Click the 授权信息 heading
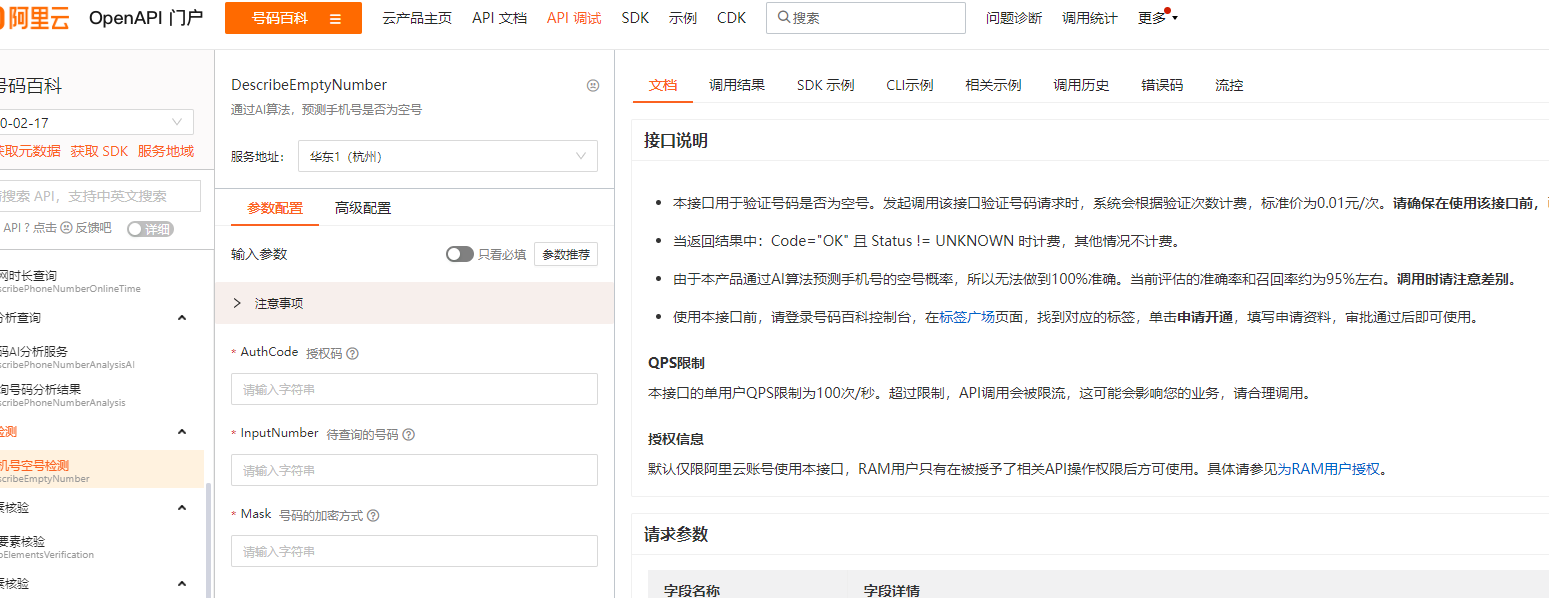 (676, 439)
